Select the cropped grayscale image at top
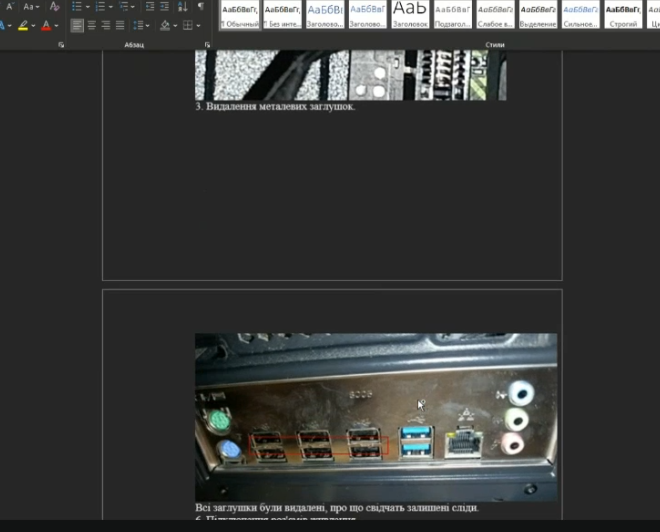 coord(351,75)
